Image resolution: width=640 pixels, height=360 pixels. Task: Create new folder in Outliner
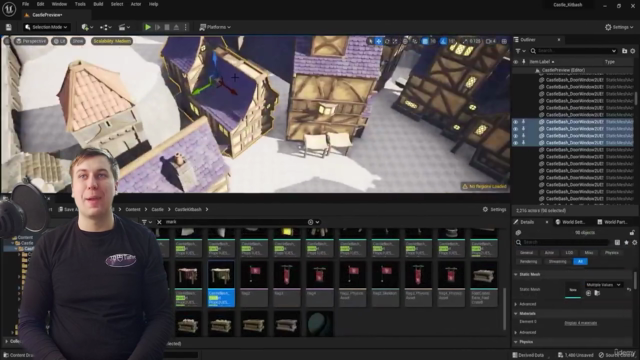[x=624, y=51]
